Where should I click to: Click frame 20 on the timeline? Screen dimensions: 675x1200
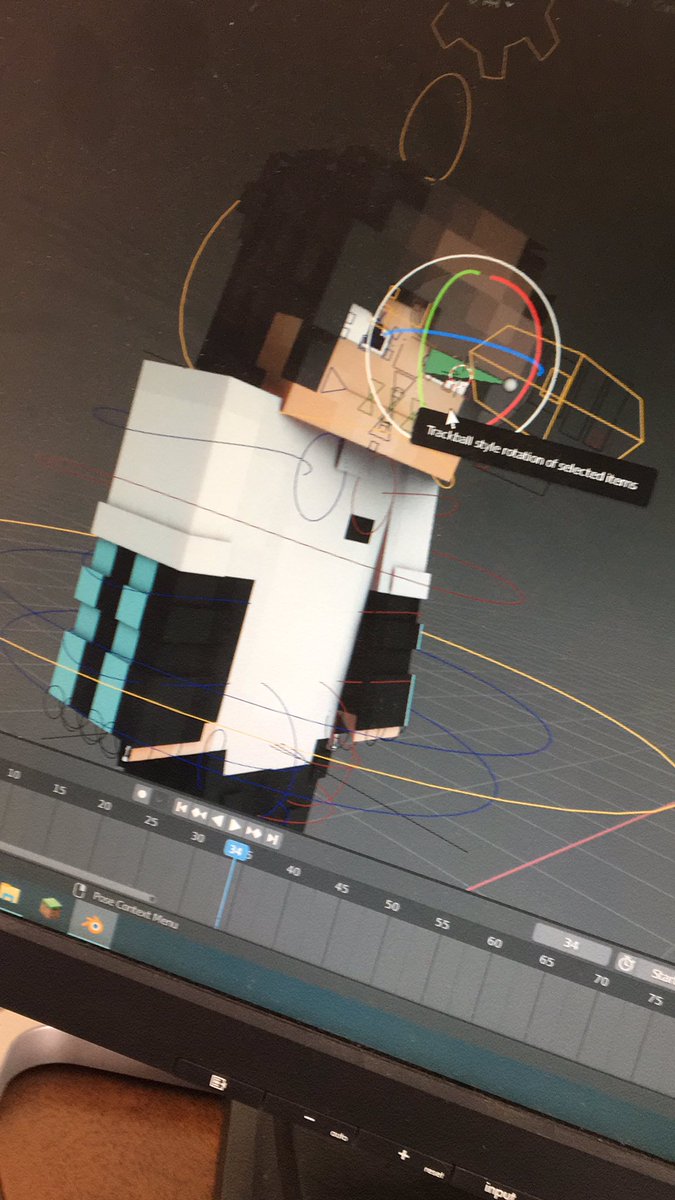(105, 804)
